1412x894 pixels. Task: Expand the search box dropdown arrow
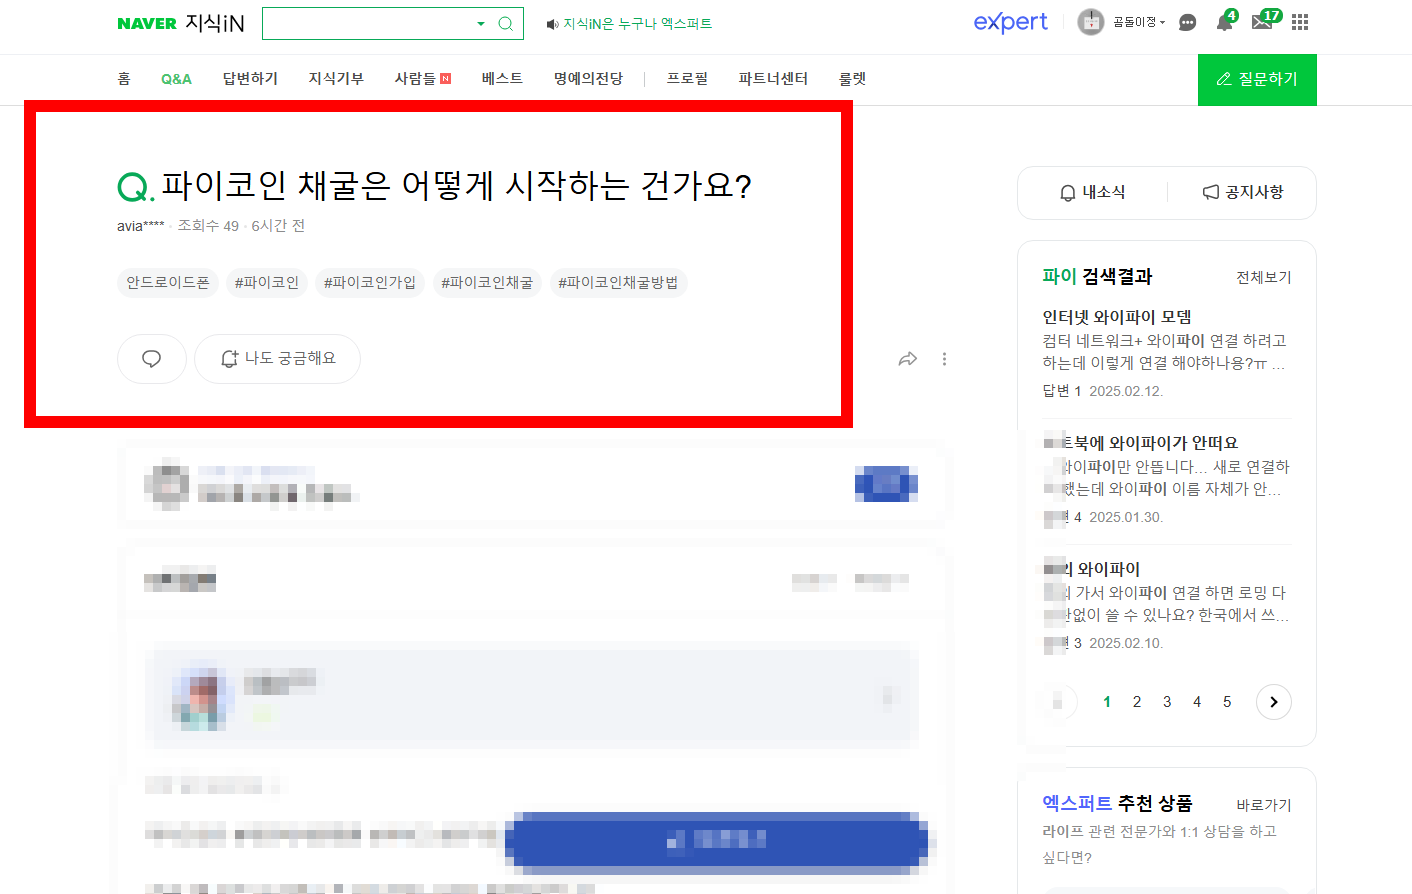click(481, 23)
